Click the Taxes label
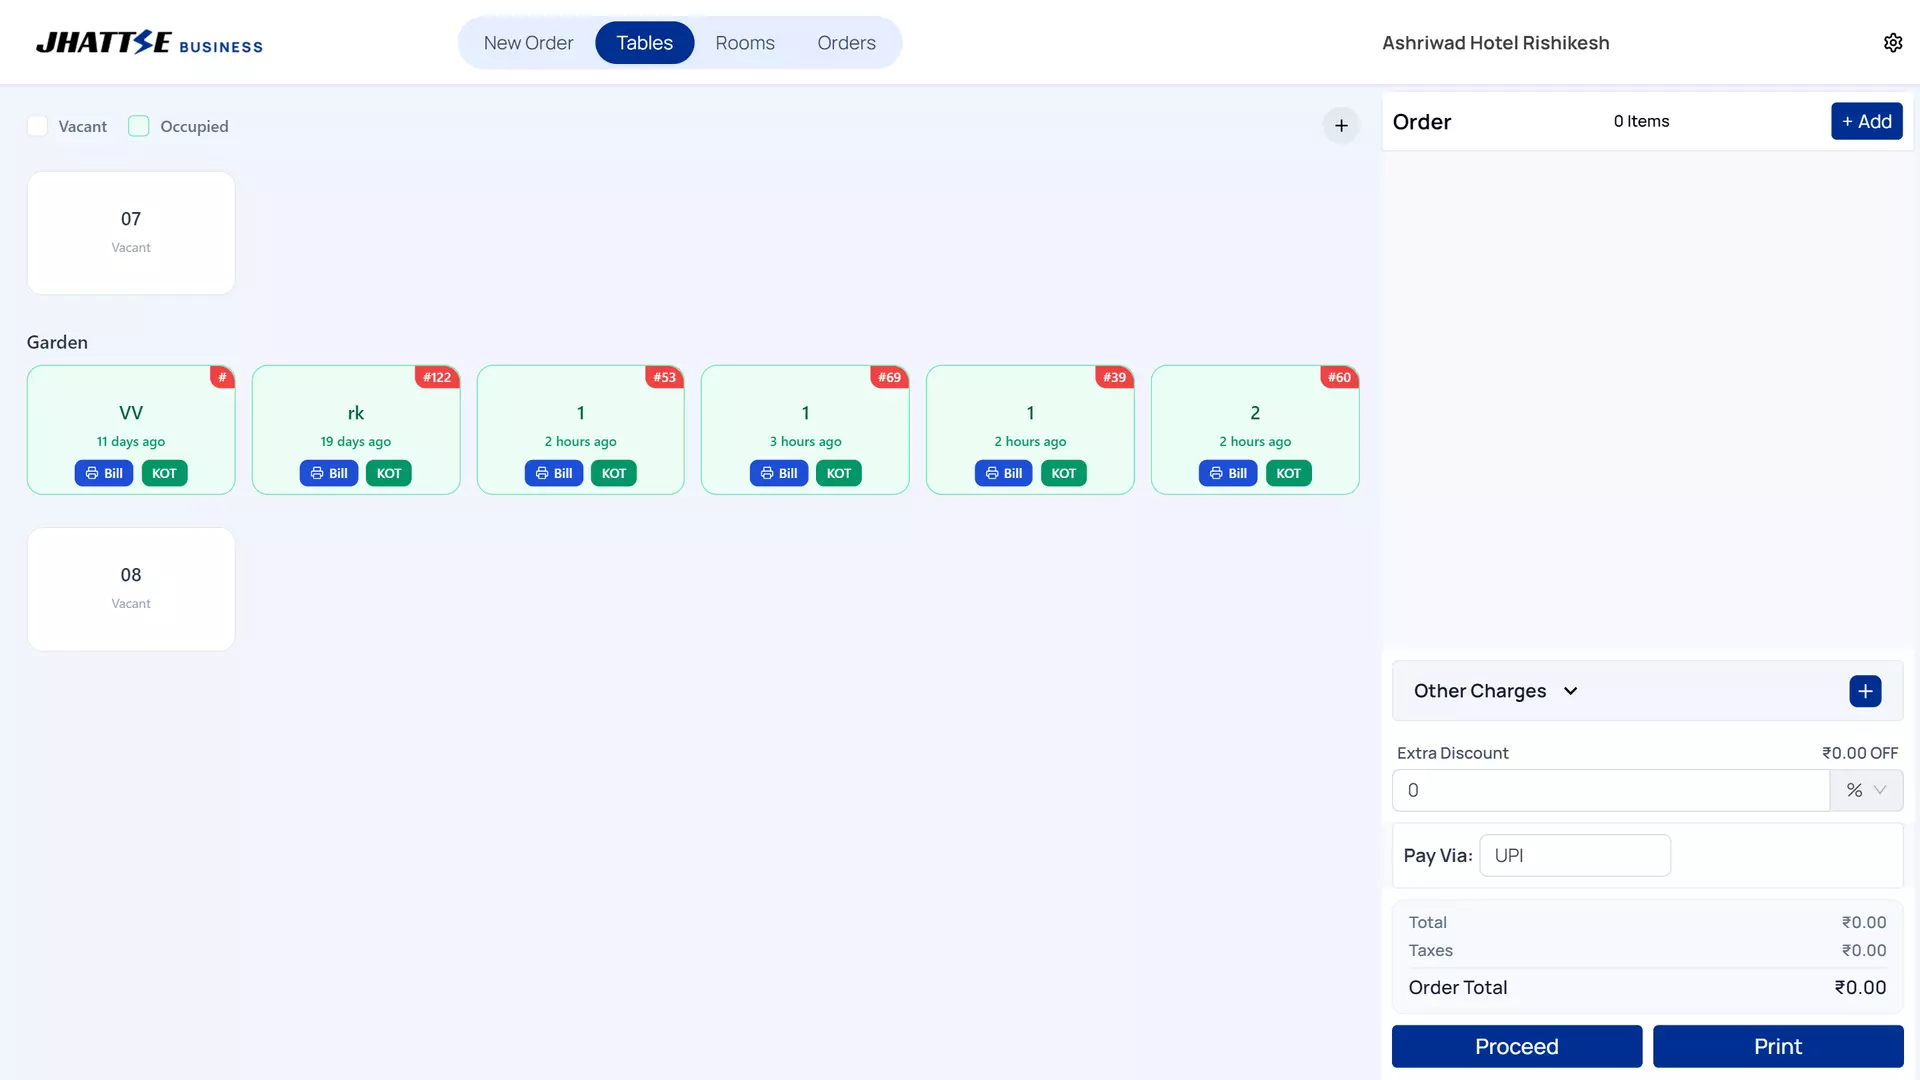1920x1080 pixels. tap(1430, 950)
